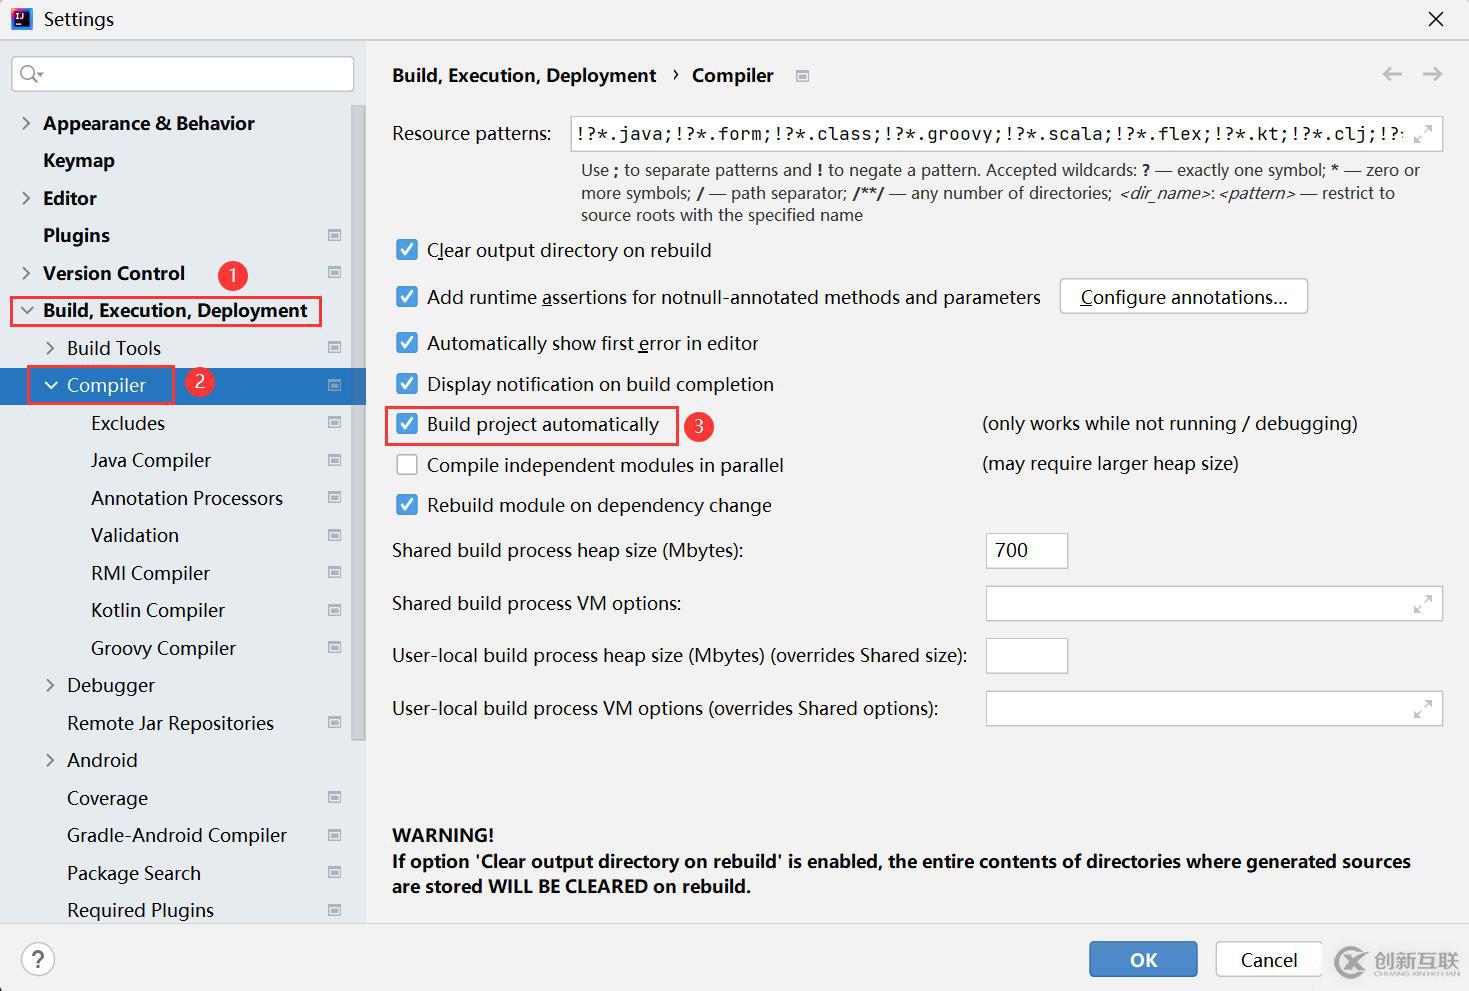Image resolution: width=1469 pixels, height=991 pixels.
Task: Expand the Debugger settings node
Action: pos(50,685)
